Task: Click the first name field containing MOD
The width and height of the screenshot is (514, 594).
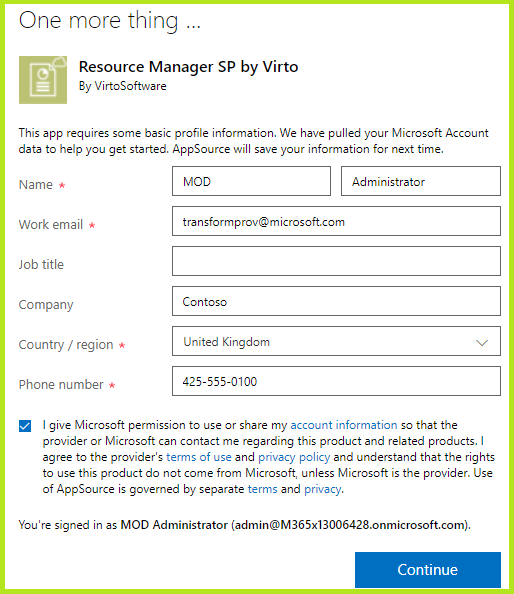Action: coord(251,181)
